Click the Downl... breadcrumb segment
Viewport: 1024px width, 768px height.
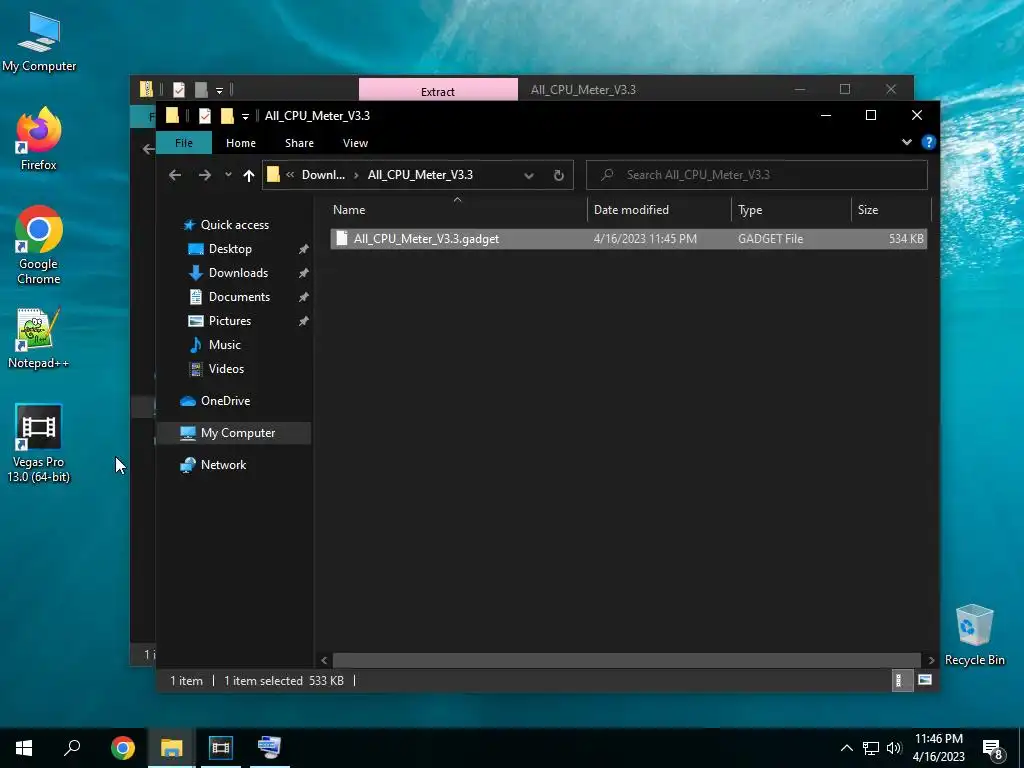323,175
